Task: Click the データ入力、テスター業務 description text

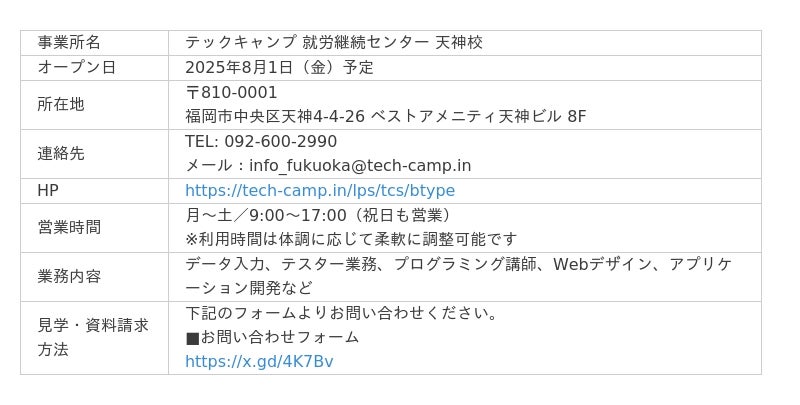Action: click(459, 276)
